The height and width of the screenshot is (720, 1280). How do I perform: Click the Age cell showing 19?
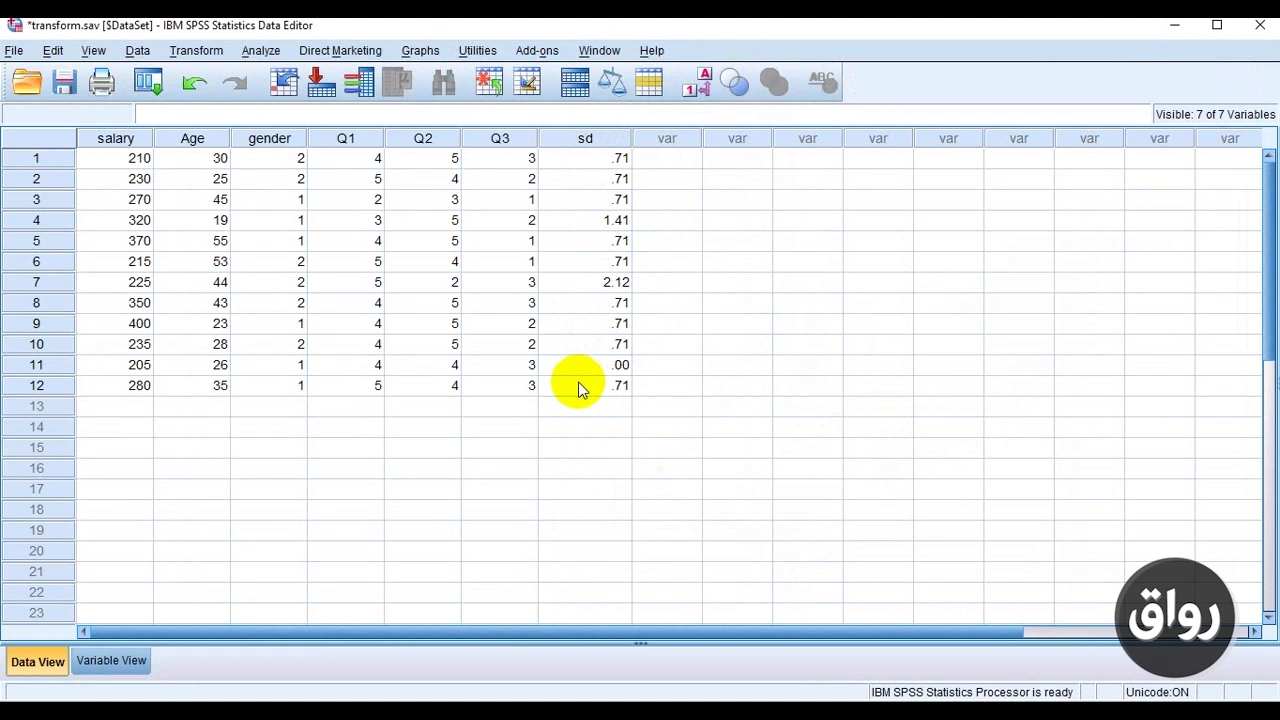192,220
